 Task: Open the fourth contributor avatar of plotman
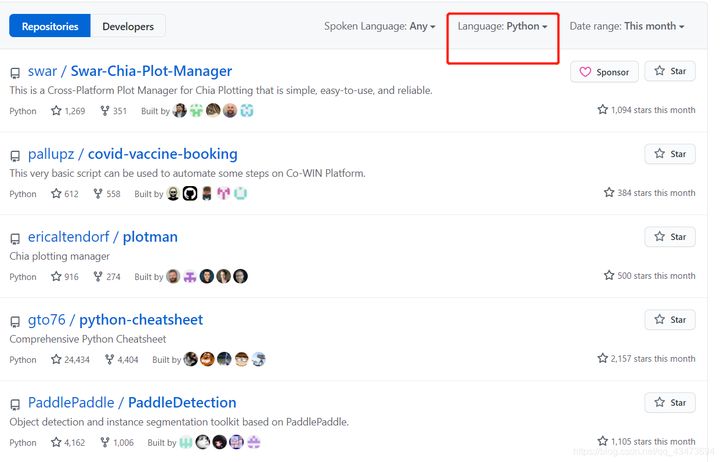click(224, 276)
